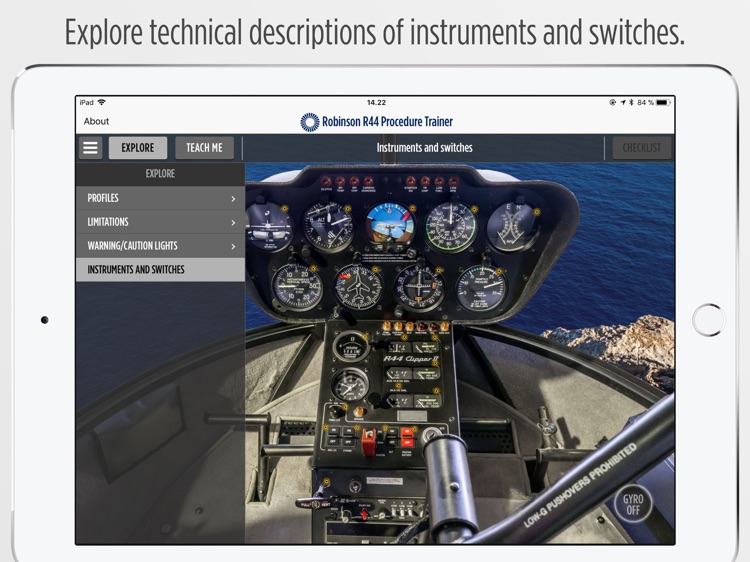Tap the ENG FIRE warning light
The image size is (750, 562).
pyautogui.click(x=421, y=327)
